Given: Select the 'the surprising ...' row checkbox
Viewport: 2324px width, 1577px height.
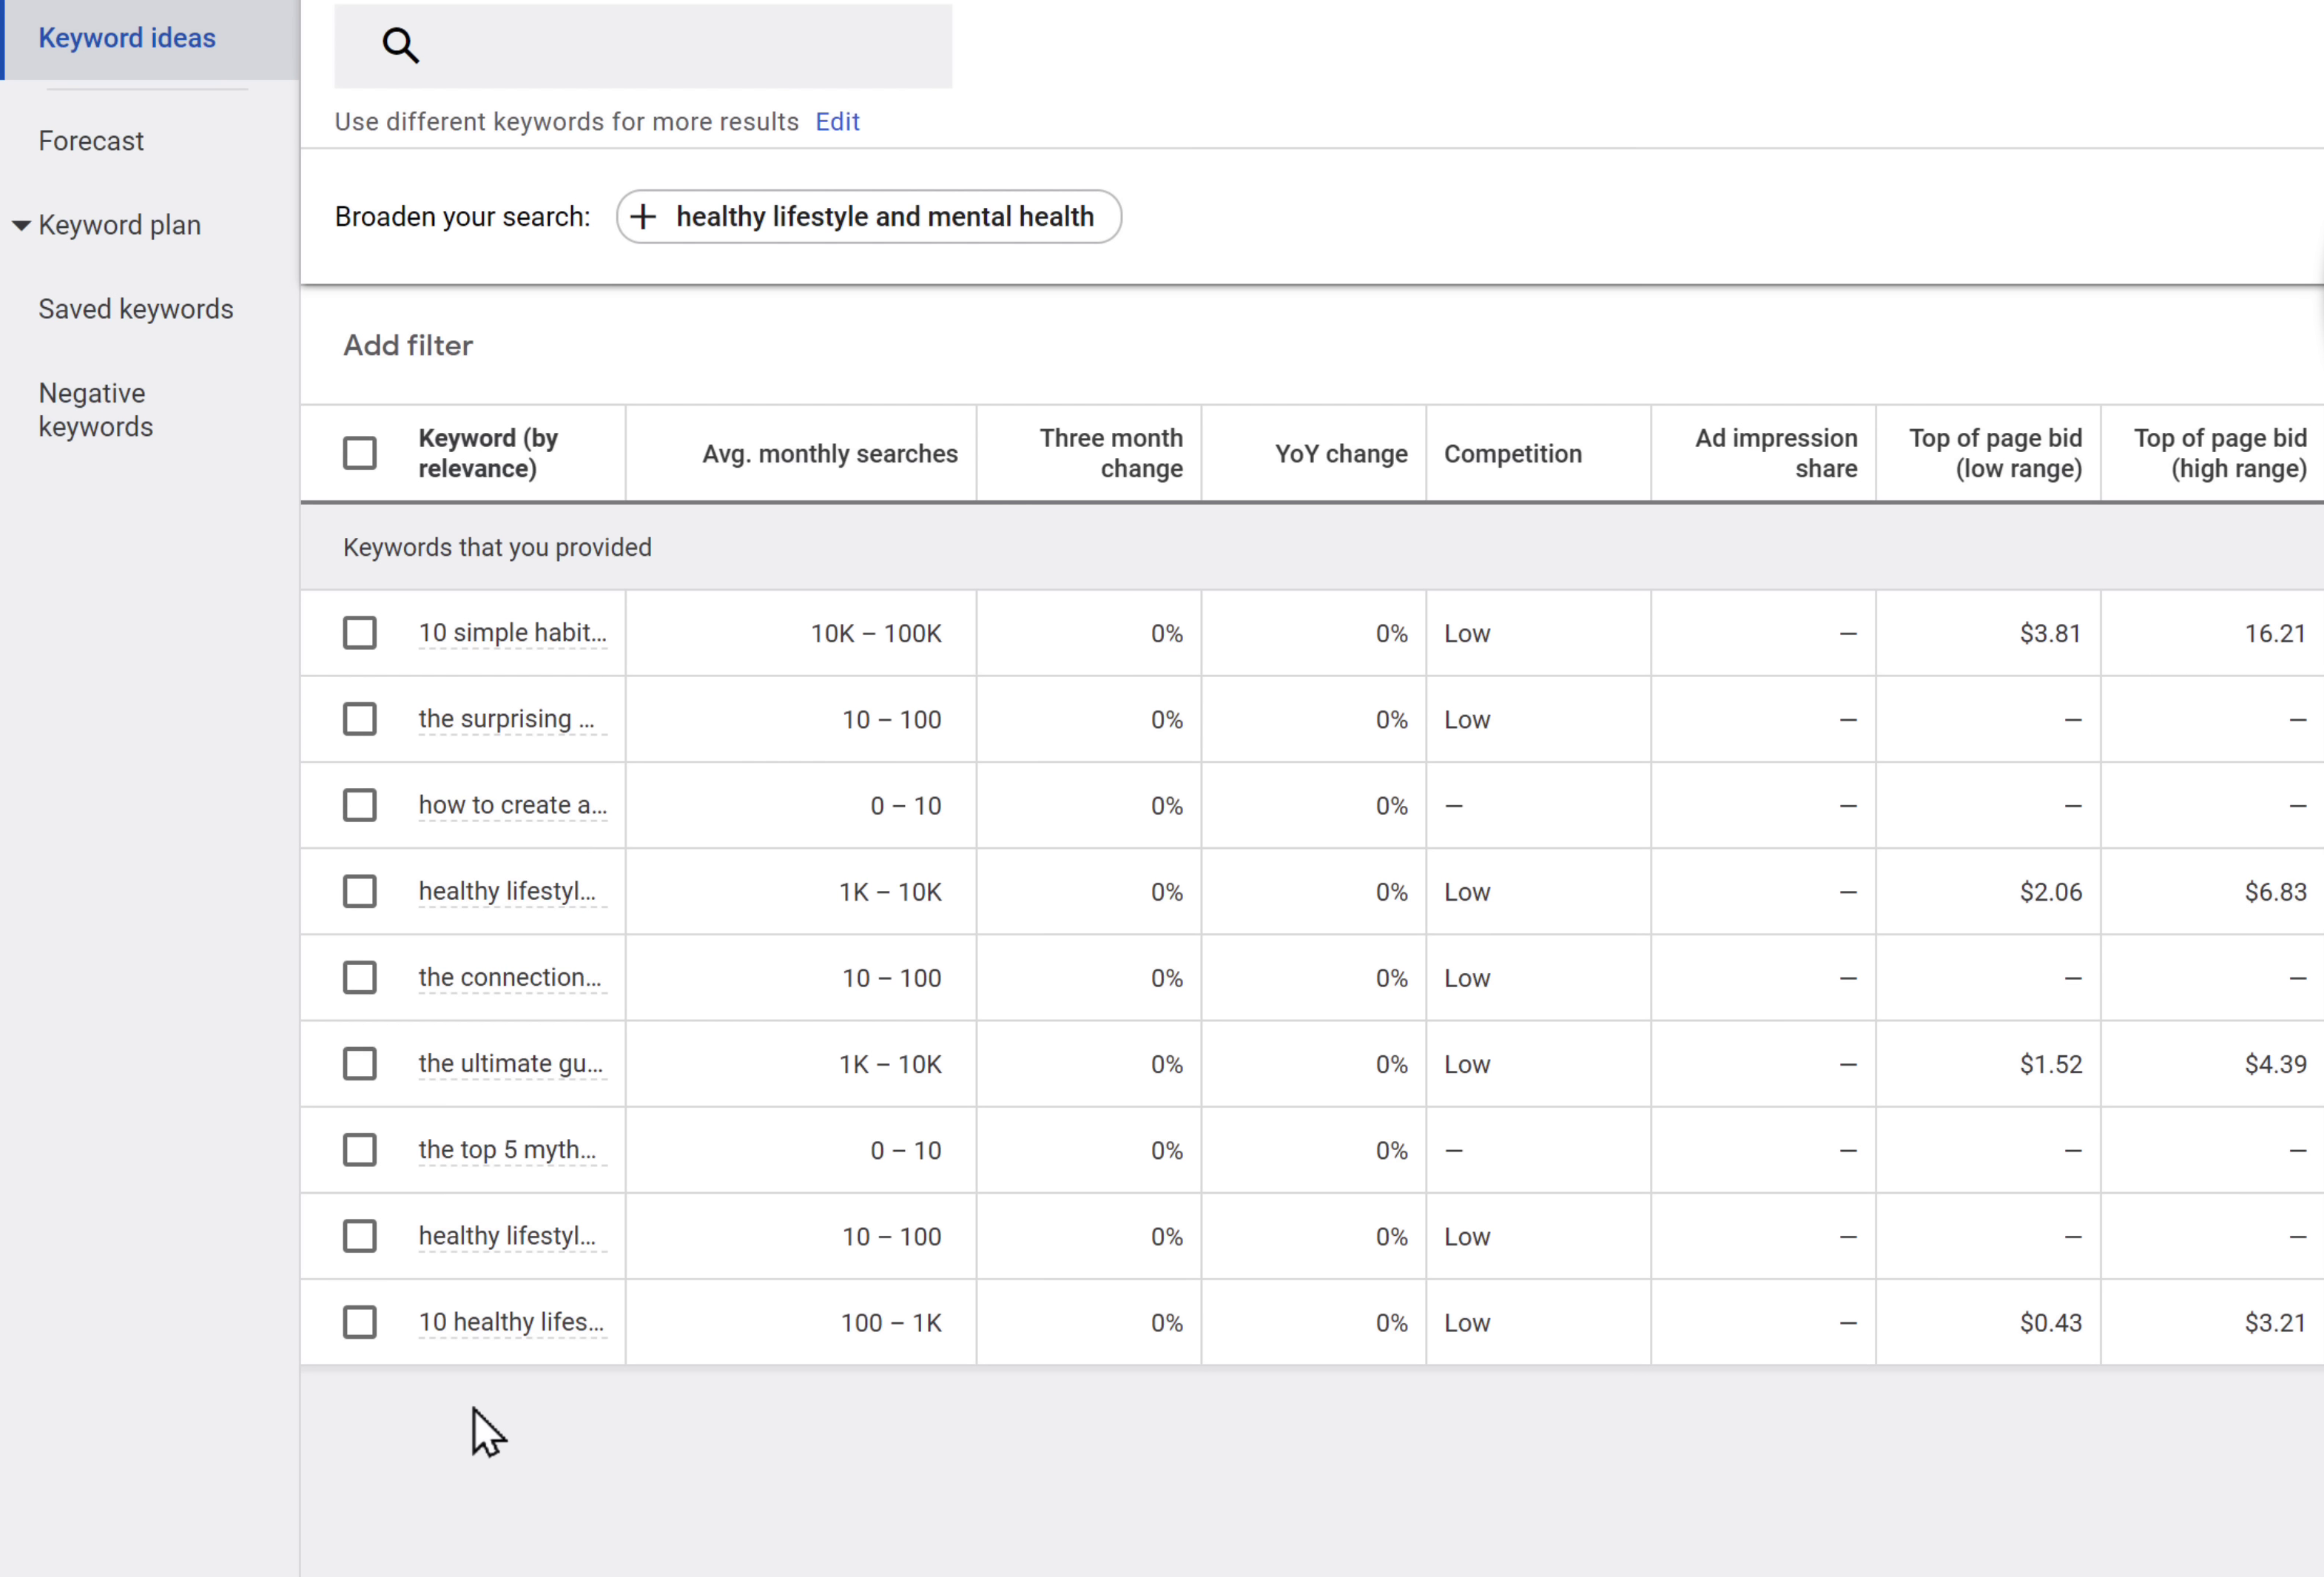Looking at the screenshot, I should click(359, 719).
